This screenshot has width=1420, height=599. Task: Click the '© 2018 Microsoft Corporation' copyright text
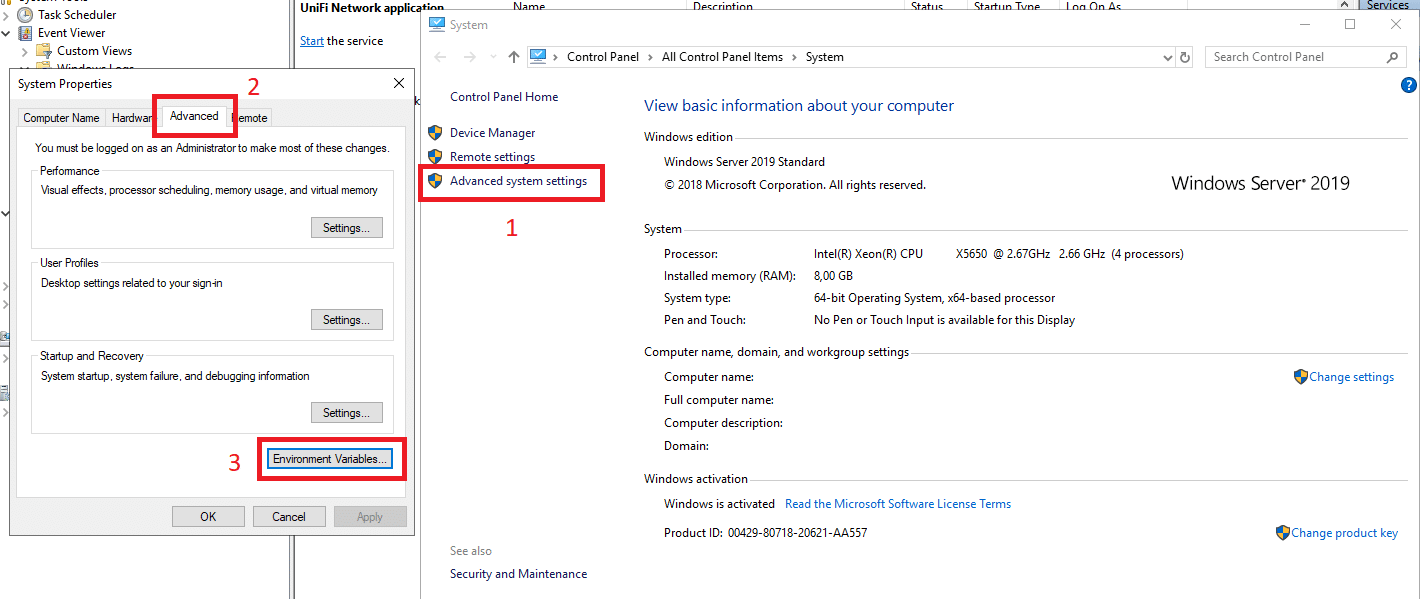(795, 185)
